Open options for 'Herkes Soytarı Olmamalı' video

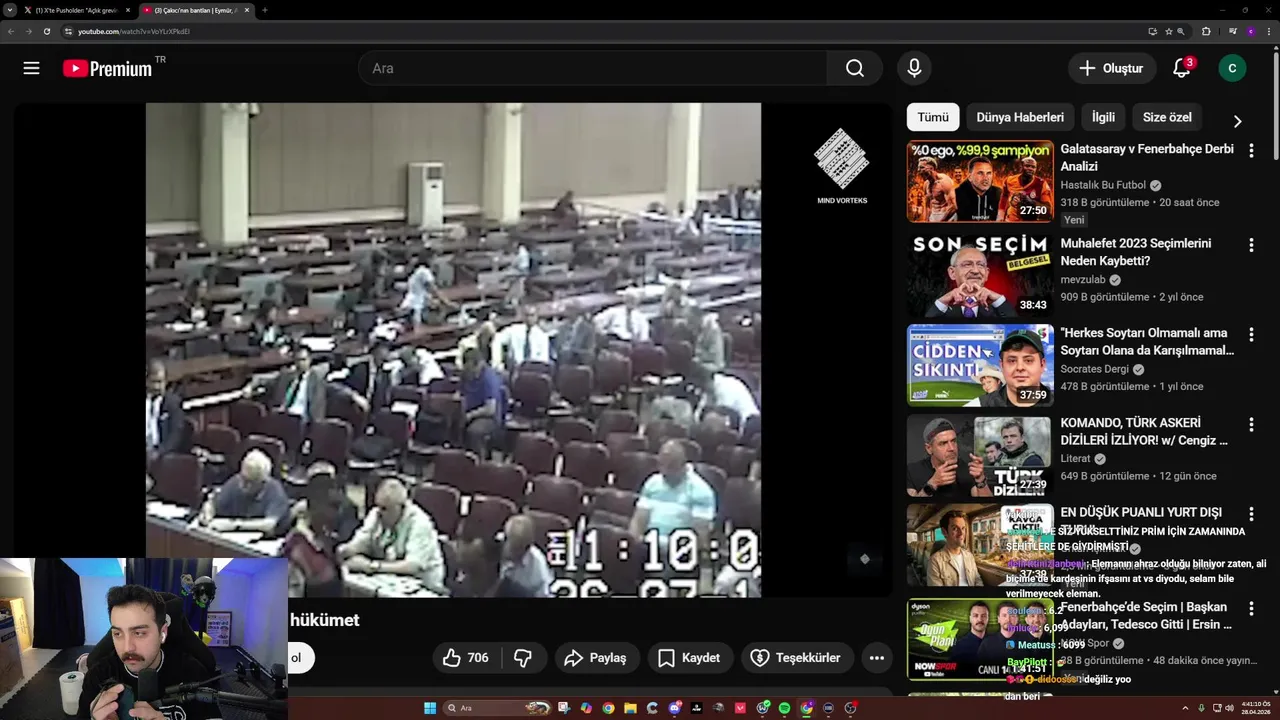(x=1251, y=335)
